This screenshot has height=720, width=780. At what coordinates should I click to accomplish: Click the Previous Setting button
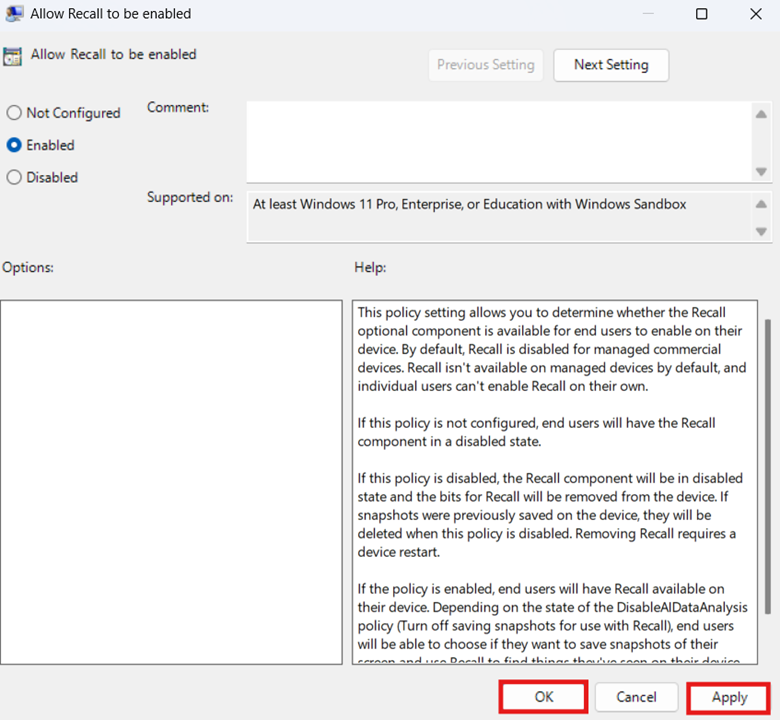click(485, 65)
